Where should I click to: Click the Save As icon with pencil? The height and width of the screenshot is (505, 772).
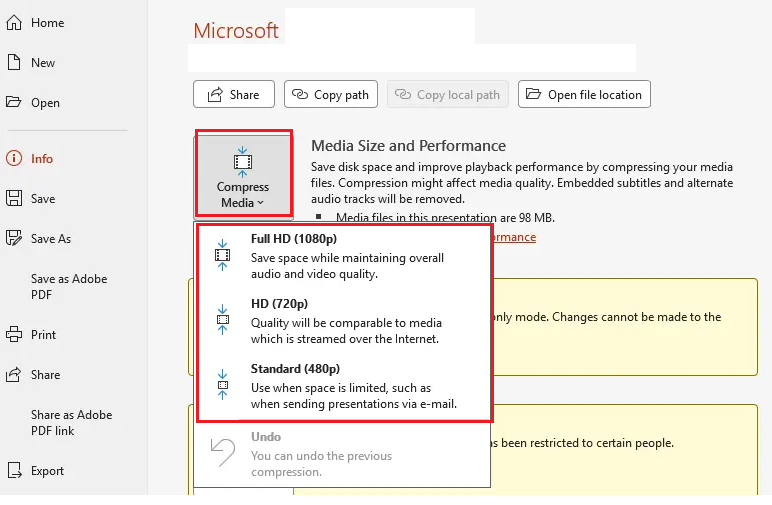(14, 238)
